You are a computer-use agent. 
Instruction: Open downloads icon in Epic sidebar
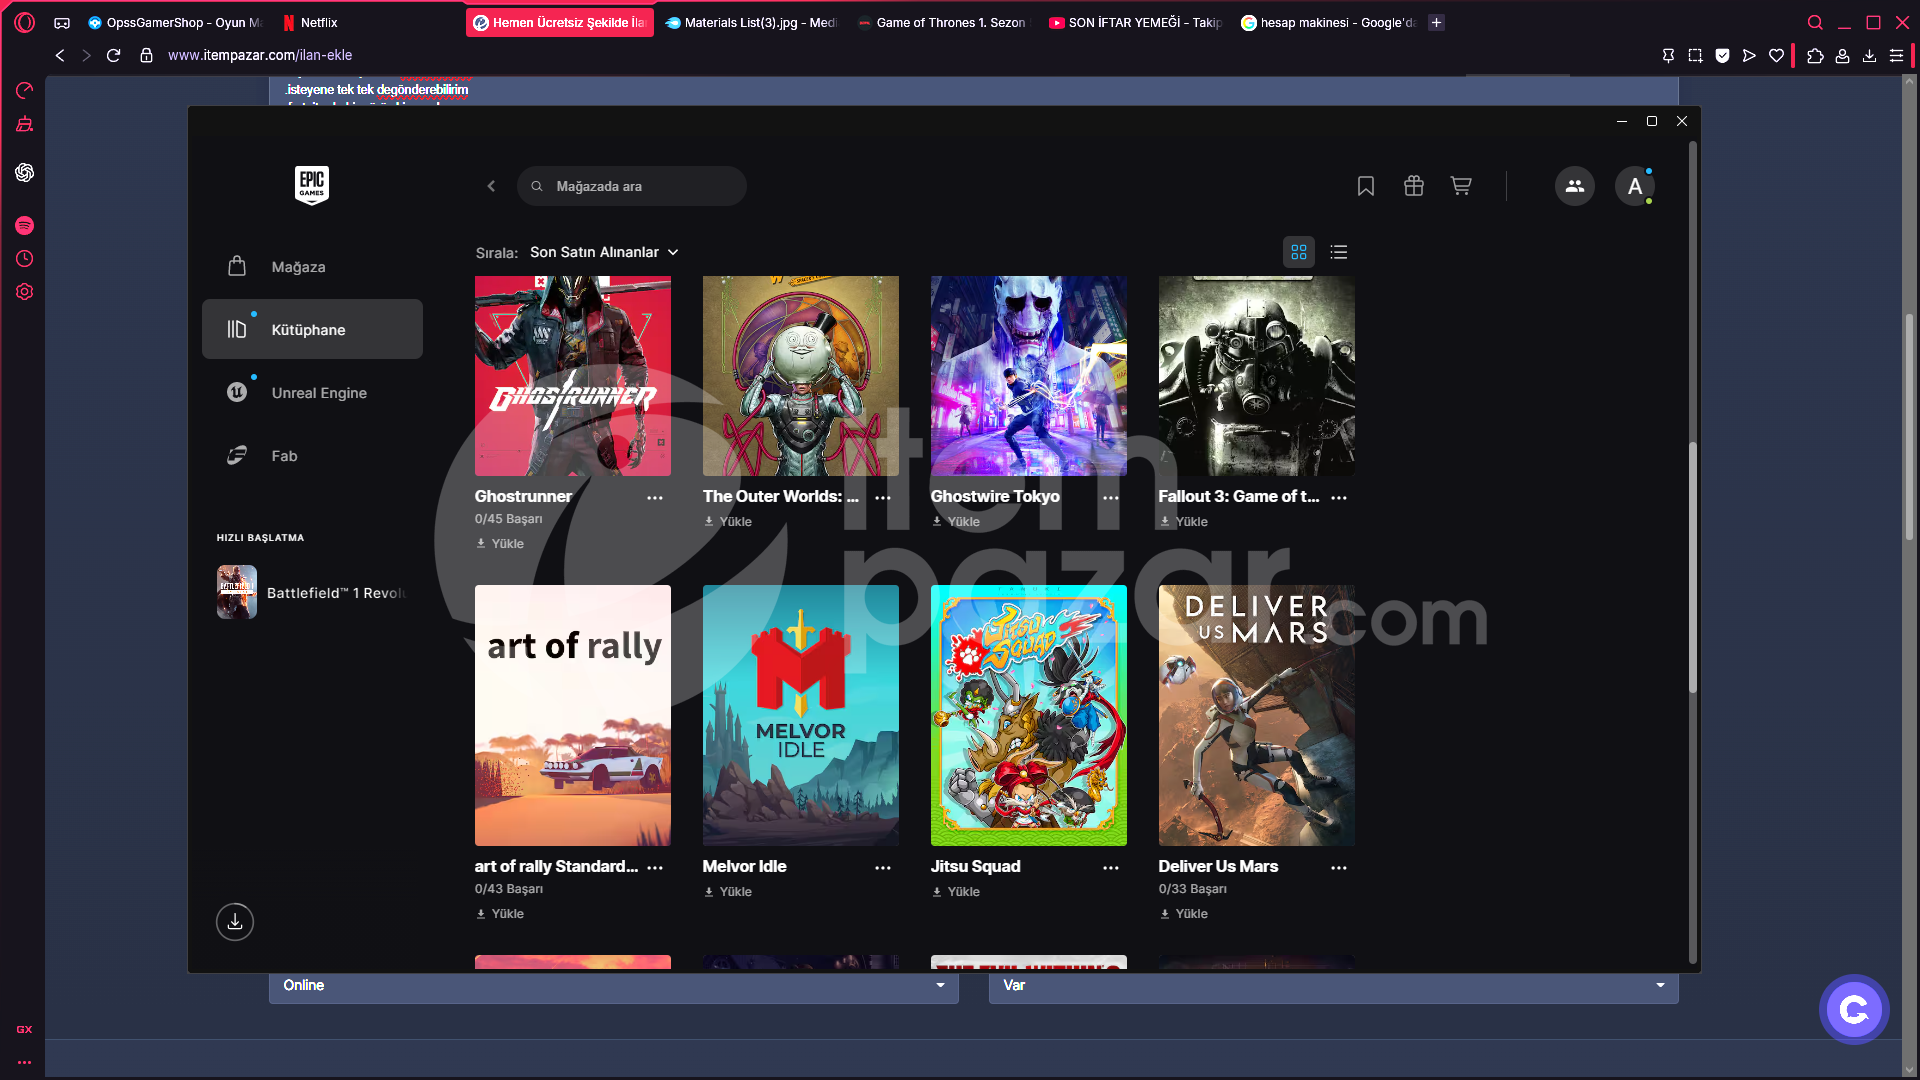[x=235, y=922]
